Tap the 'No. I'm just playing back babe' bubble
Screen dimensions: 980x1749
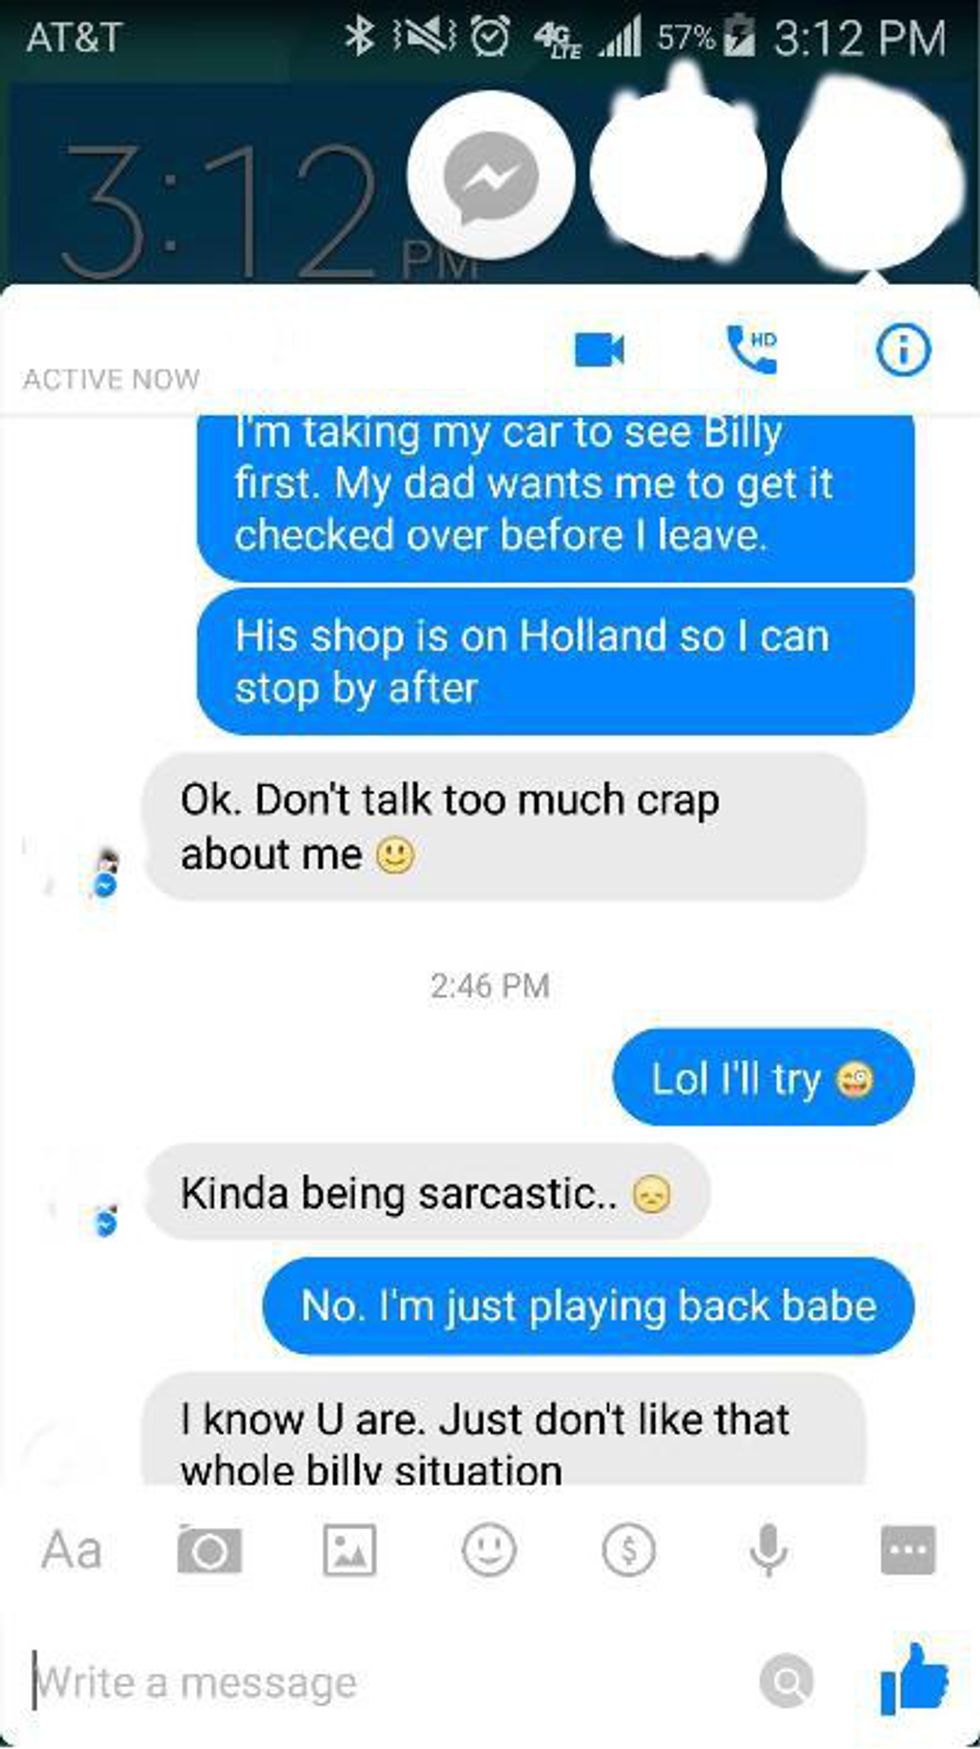(588, 1306)
